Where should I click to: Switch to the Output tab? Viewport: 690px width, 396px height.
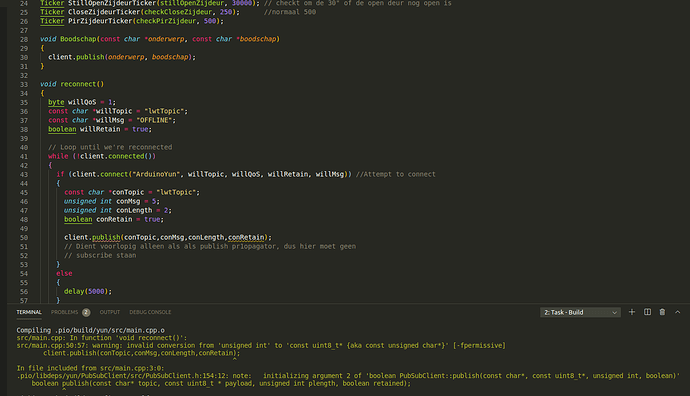pyautogui.click(x=110, y=312)
